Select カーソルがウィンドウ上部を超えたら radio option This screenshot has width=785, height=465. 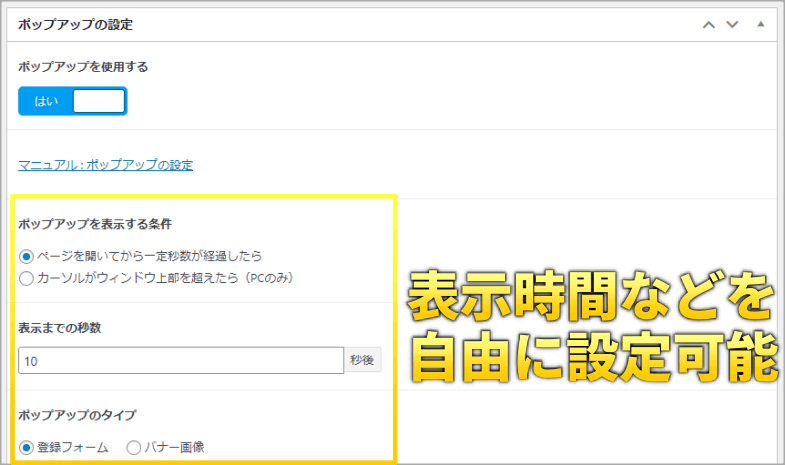pos(27,276)
